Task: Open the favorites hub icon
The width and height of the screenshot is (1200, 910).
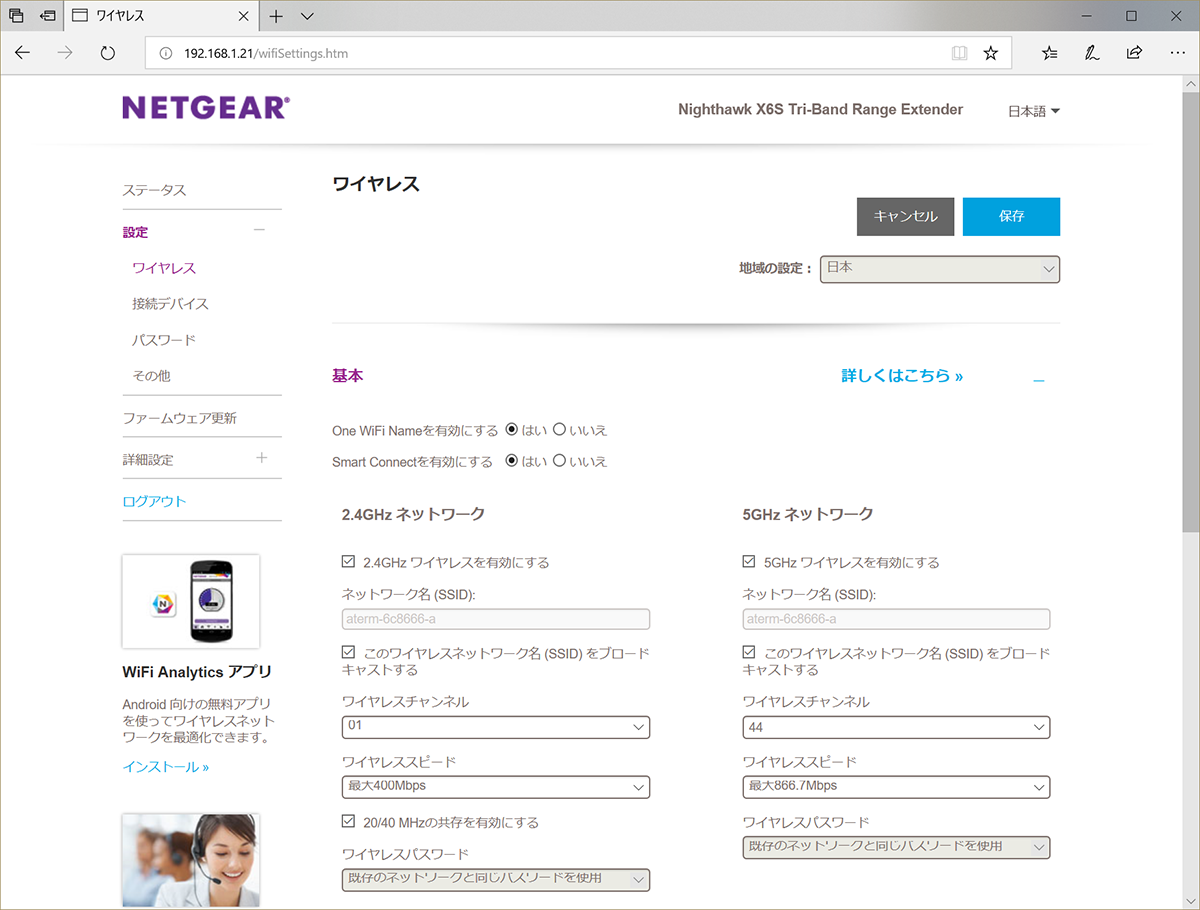Action: [x=1049, y=53]
